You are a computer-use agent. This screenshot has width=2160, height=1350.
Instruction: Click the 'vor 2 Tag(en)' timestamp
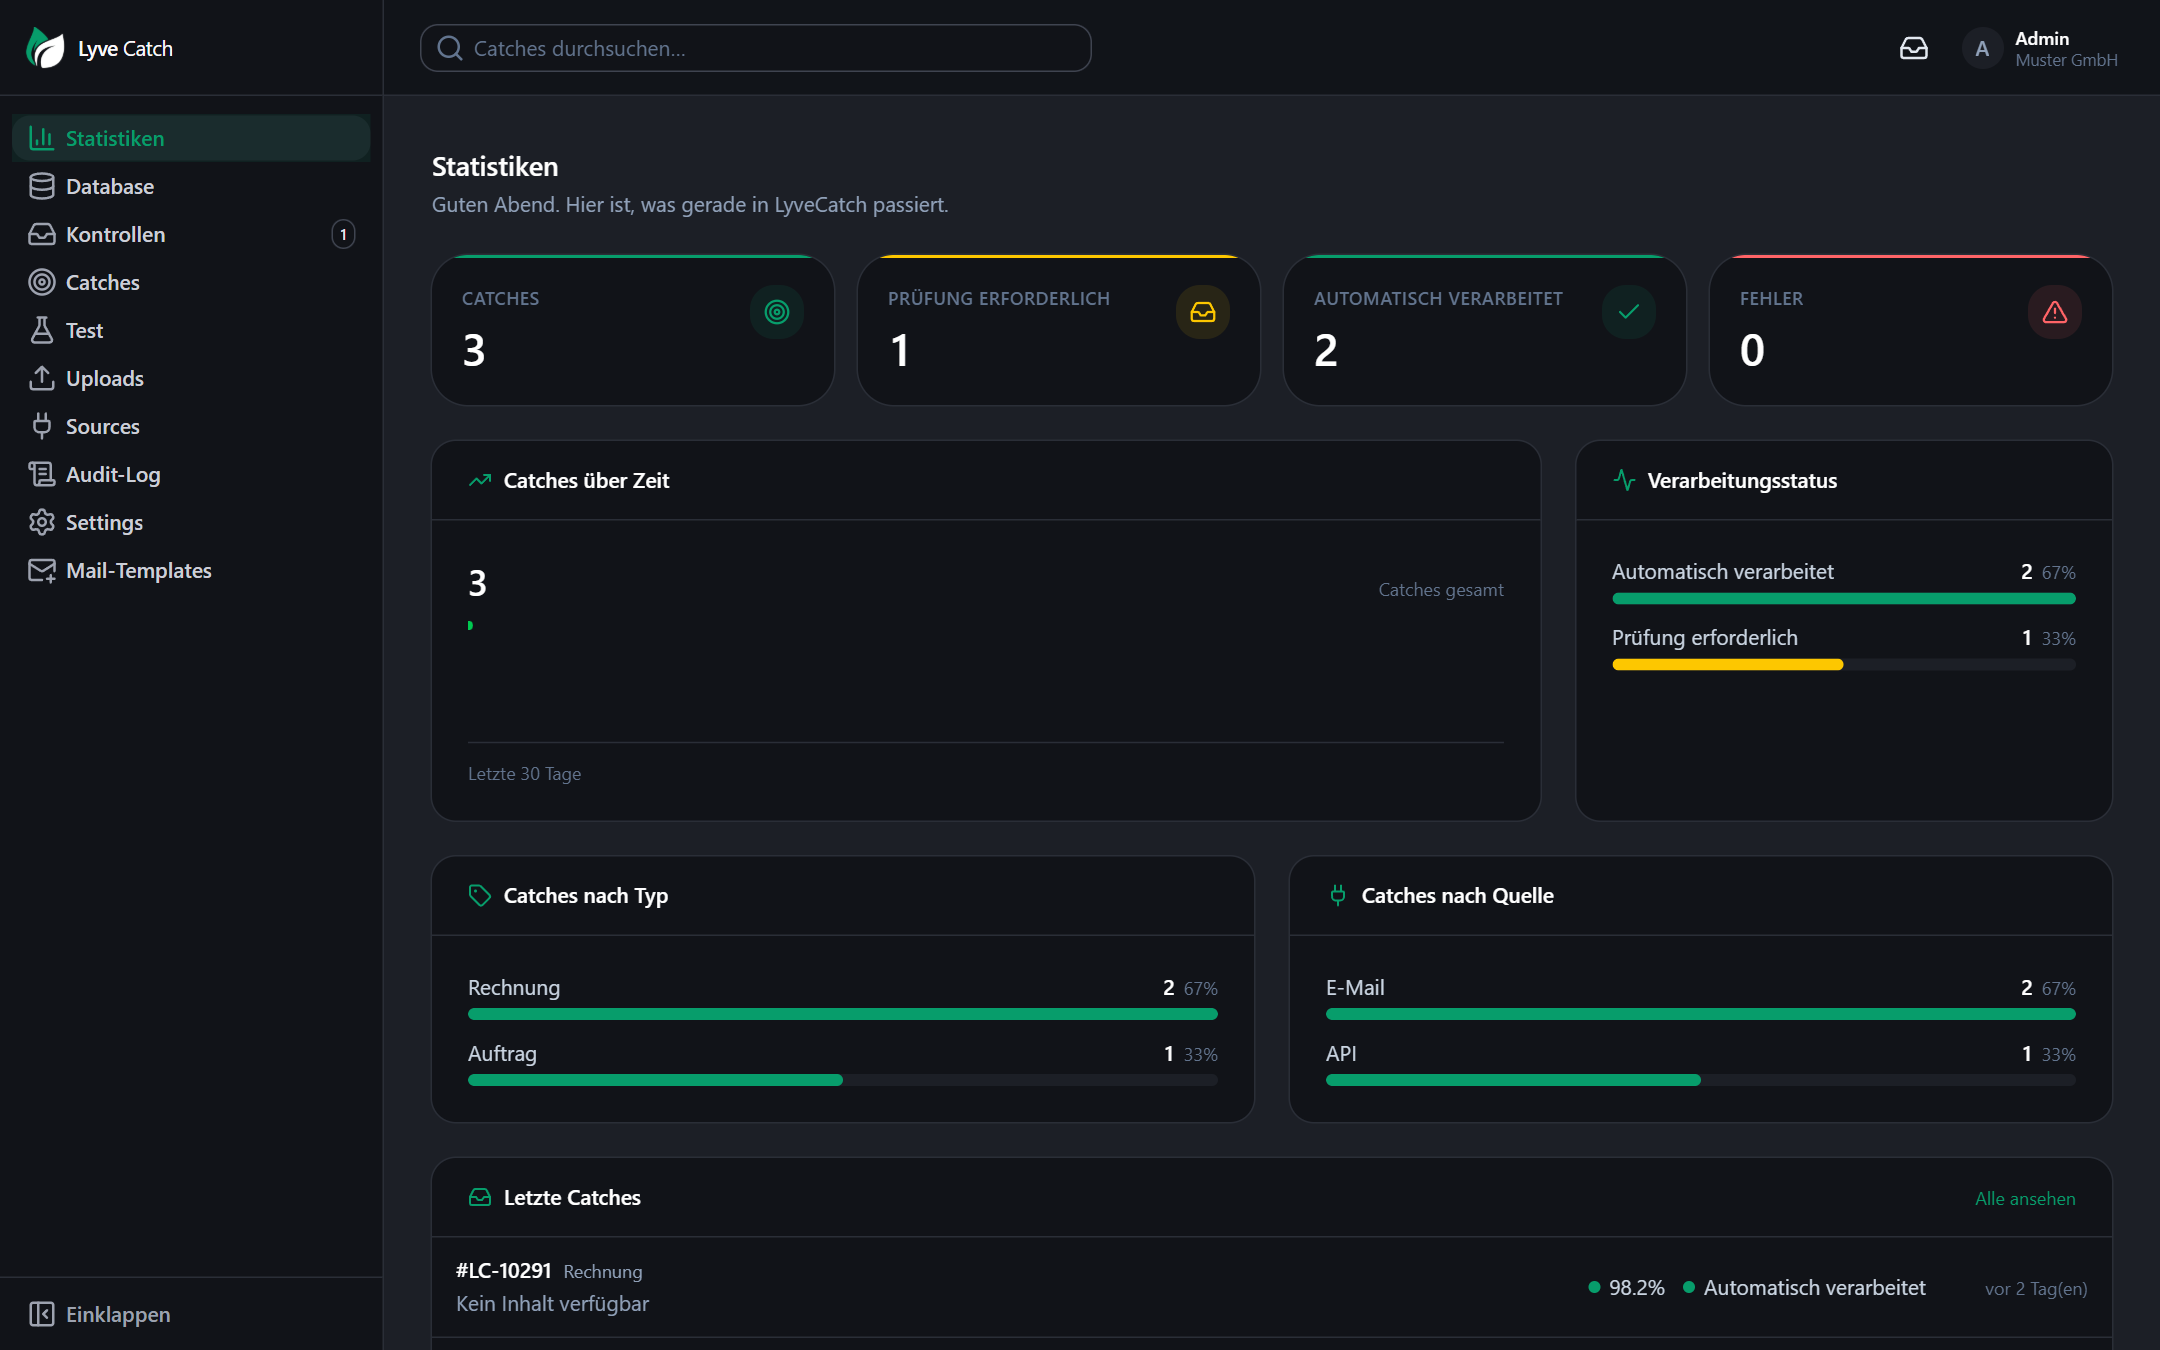tap(2035, 1288)
